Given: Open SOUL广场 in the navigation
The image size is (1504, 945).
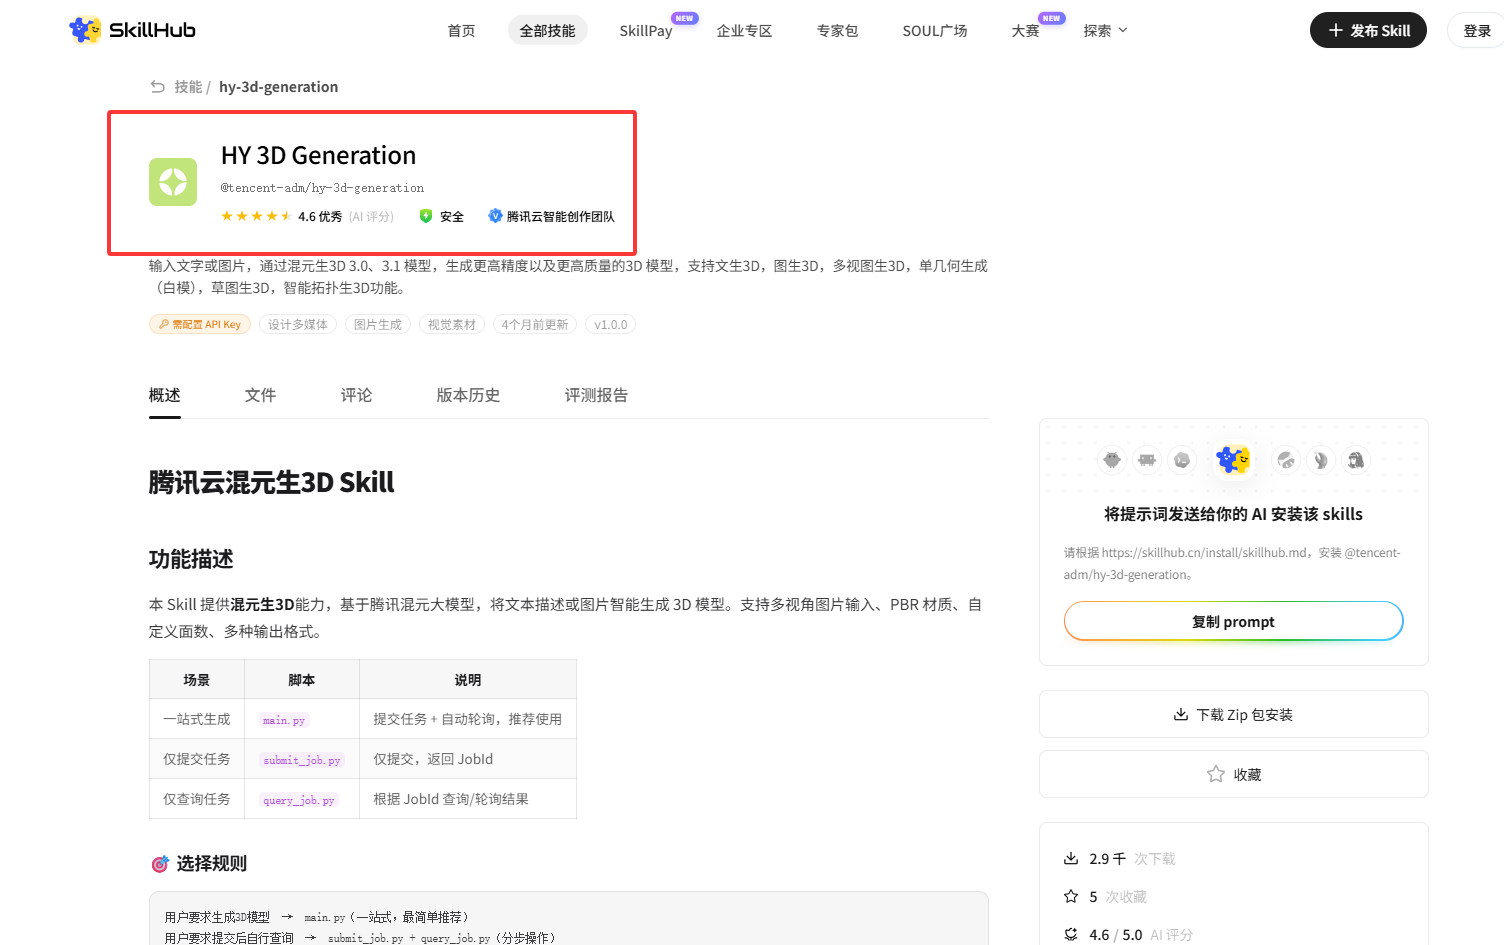Looking at the screenshot, I should 935,31.
